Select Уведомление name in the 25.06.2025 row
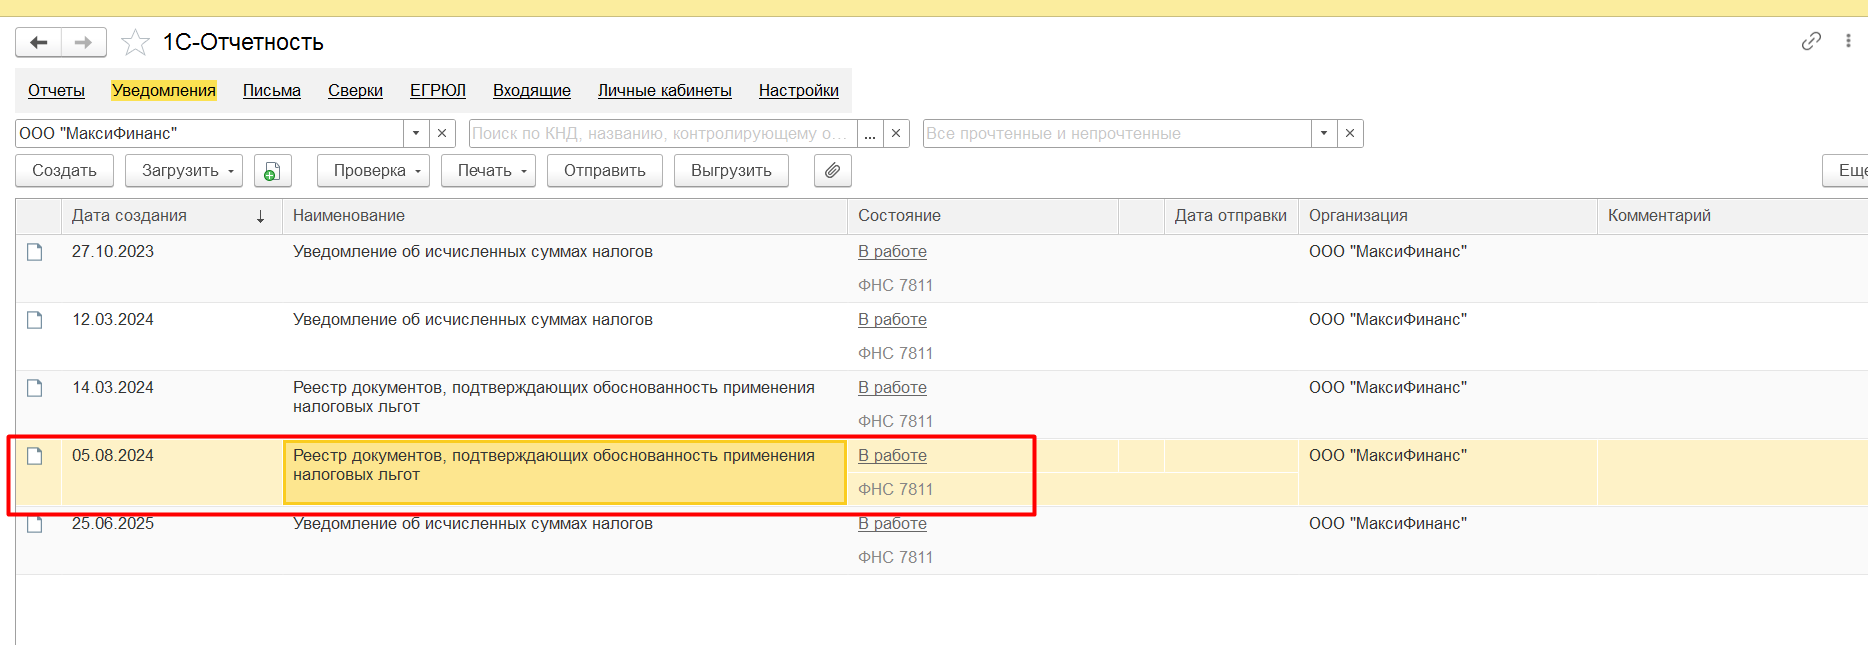The image size is (1868, 645). coord(473,524)
